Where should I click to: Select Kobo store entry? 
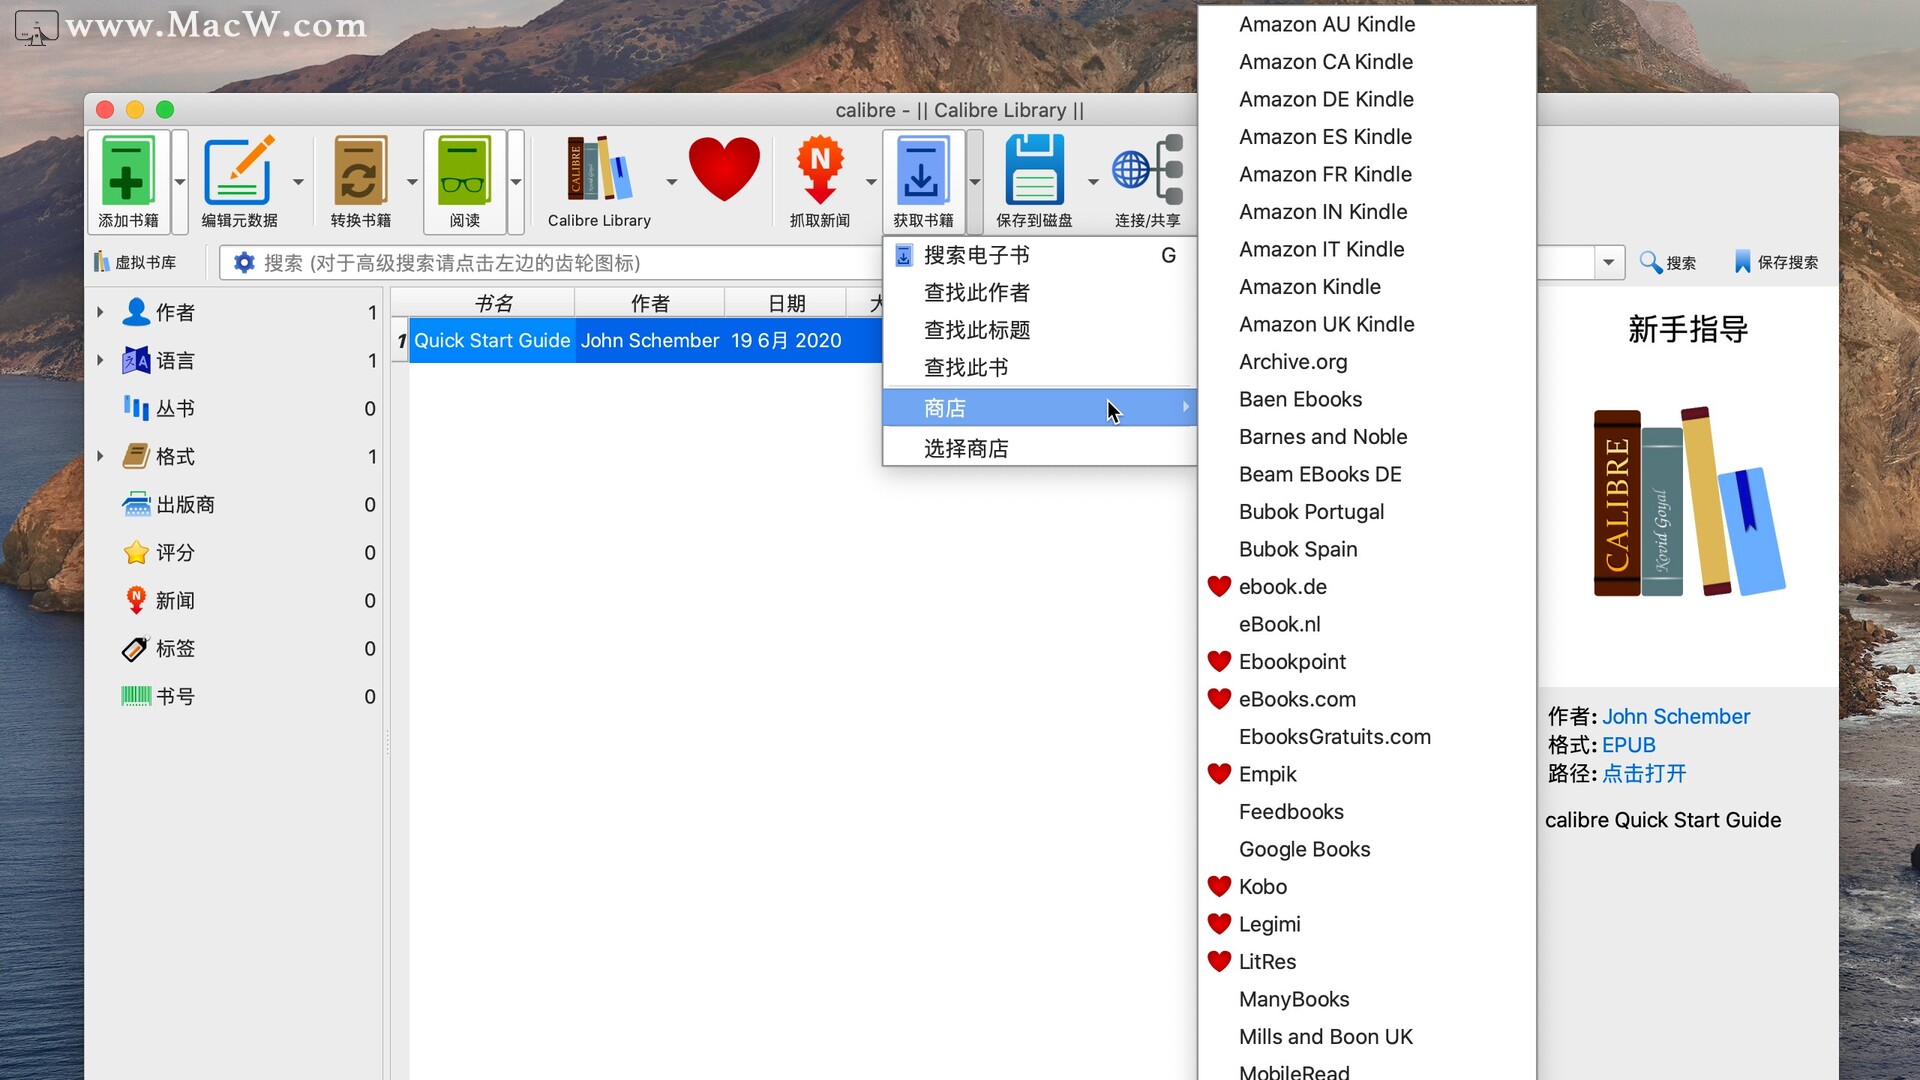tap(1366, 887)
